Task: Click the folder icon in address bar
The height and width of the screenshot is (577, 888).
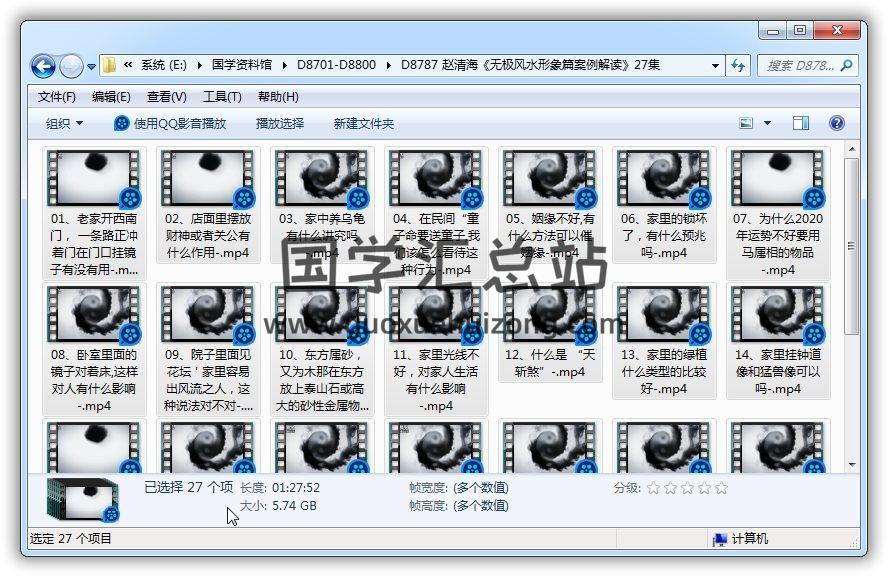Action: [x=109, y=65]
